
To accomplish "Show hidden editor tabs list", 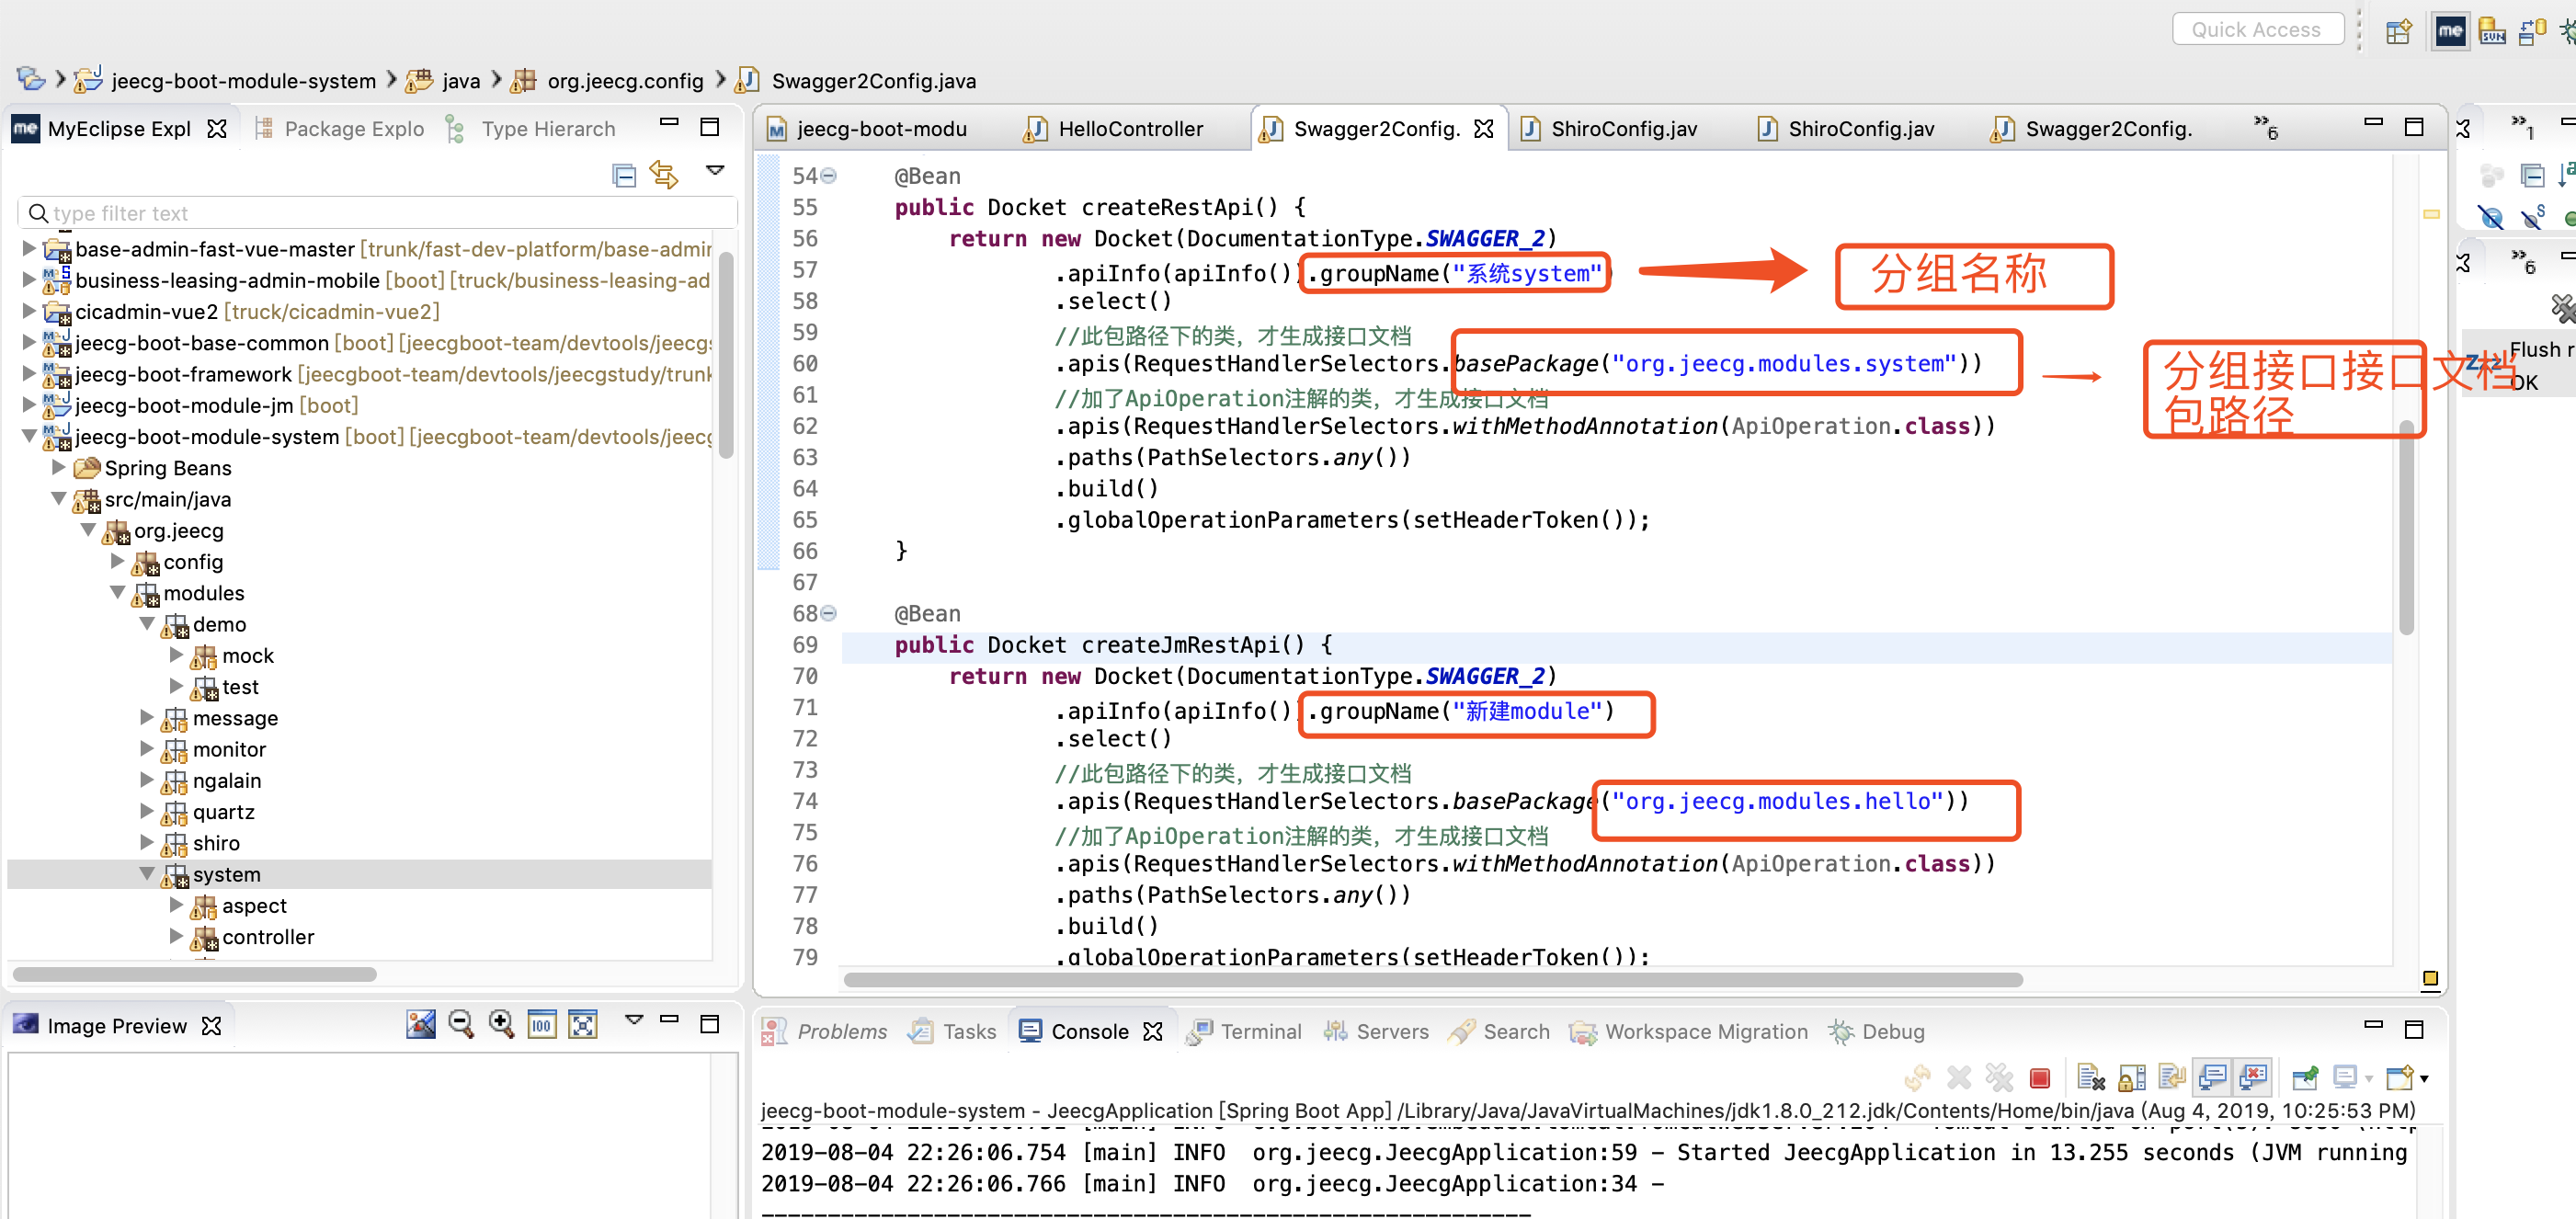I will tap(2265, 127).
